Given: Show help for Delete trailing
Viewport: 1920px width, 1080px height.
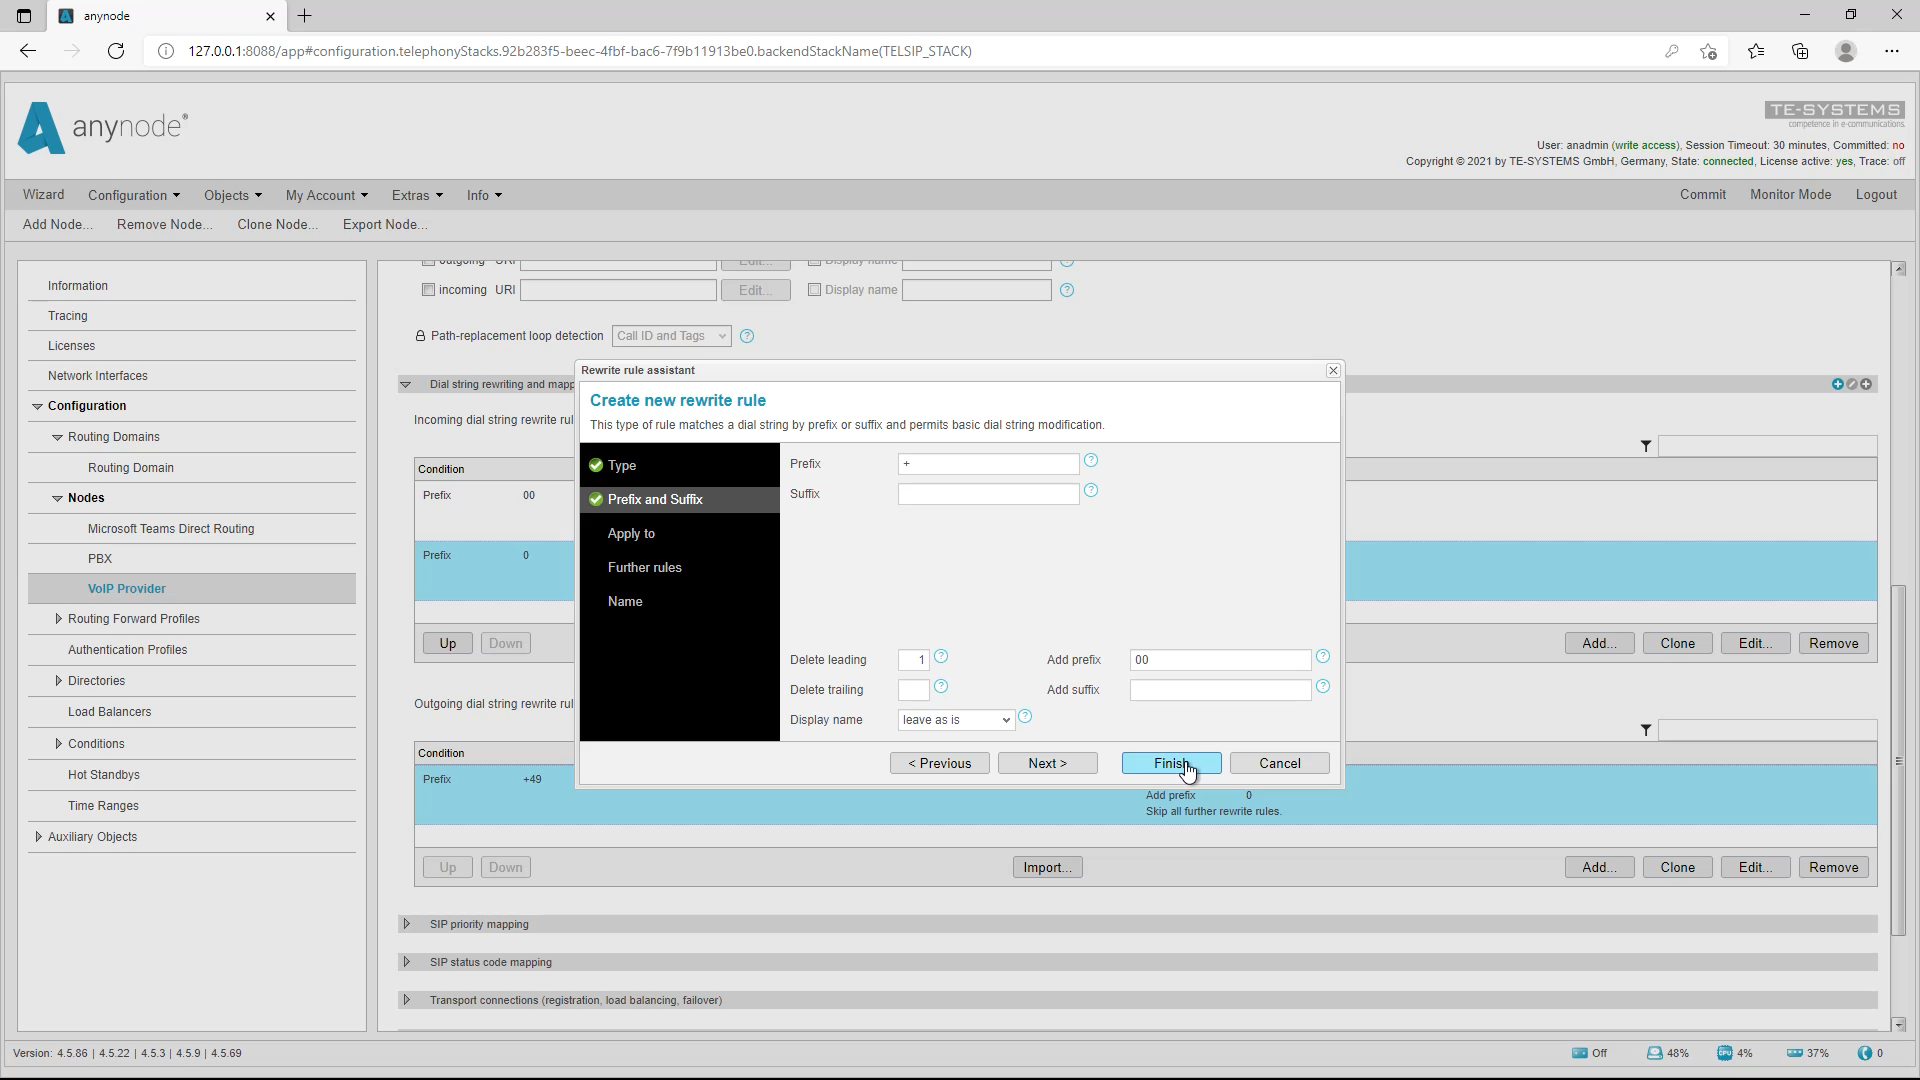Looking at the screenshot, I should pyautogui.click(x=941, y=687).
